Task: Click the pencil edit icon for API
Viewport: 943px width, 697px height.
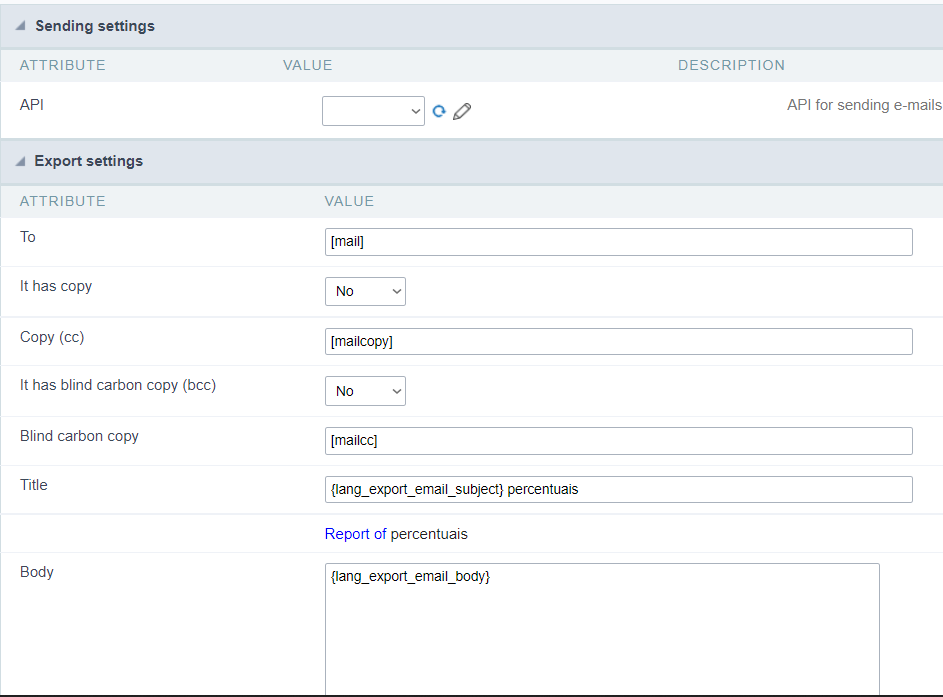Action: pyautogui.click(x=461, y=111)
